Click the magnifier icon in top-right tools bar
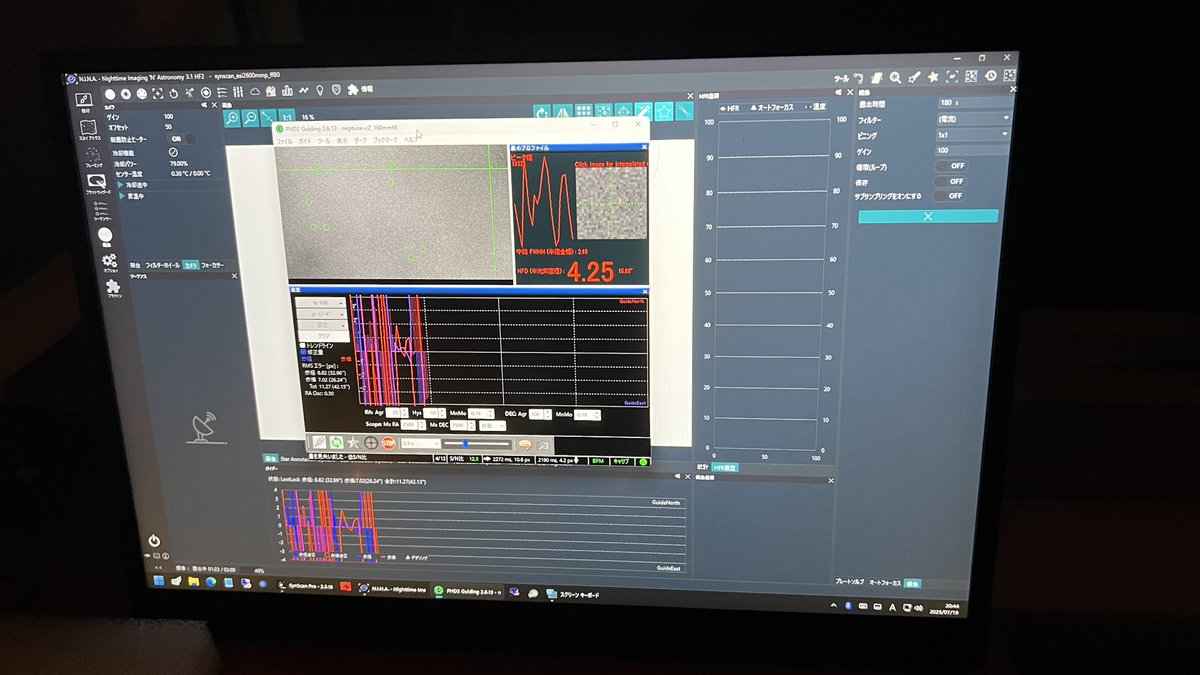Viewport: 1200px width, 675px height. 895,77
